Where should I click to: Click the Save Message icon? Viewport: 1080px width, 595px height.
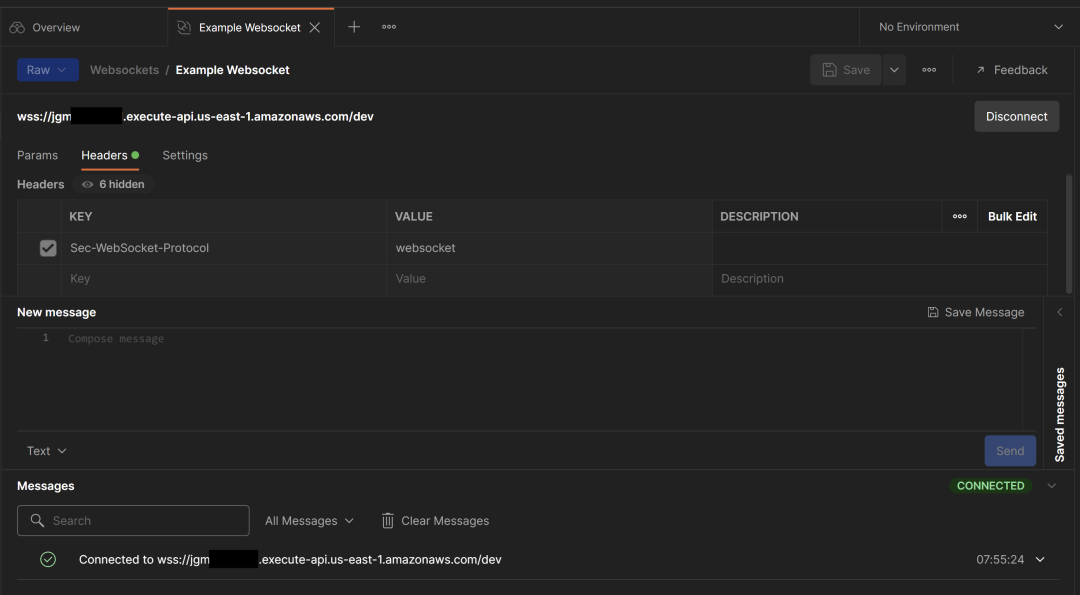933,312
